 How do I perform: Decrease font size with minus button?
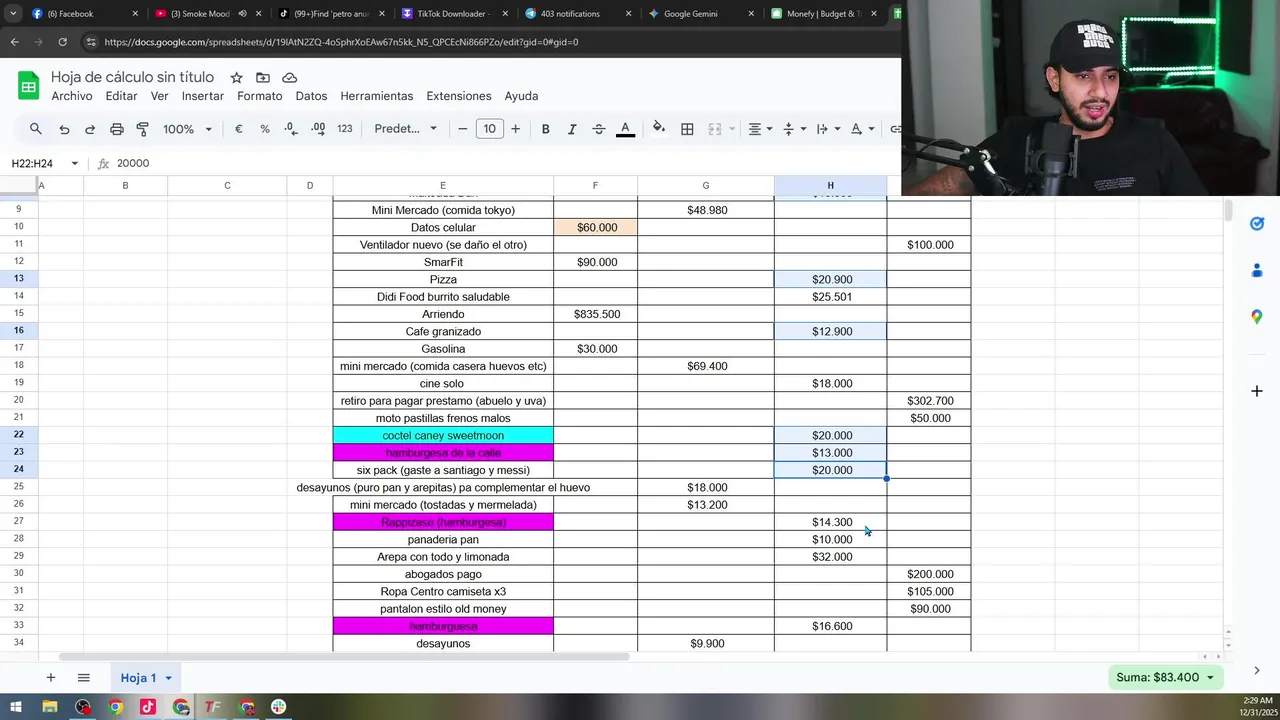(x=462, y=129)
